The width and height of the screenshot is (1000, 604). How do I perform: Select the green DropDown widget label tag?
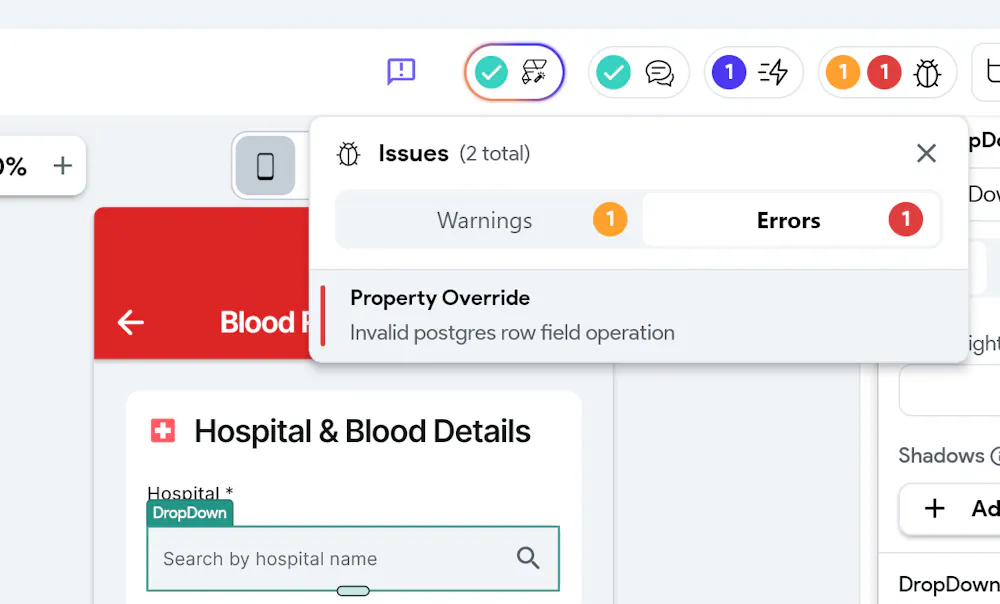(x=189, y=513)
